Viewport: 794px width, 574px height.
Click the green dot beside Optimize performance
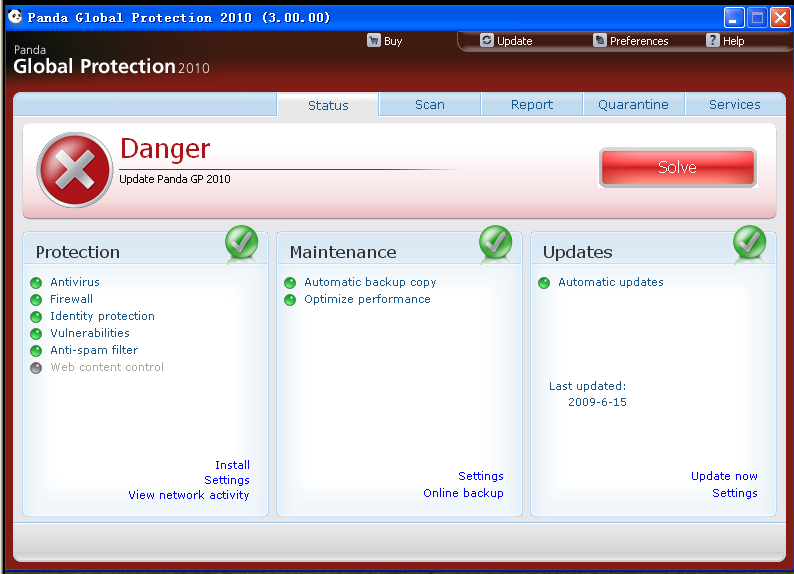pos(290,300)
